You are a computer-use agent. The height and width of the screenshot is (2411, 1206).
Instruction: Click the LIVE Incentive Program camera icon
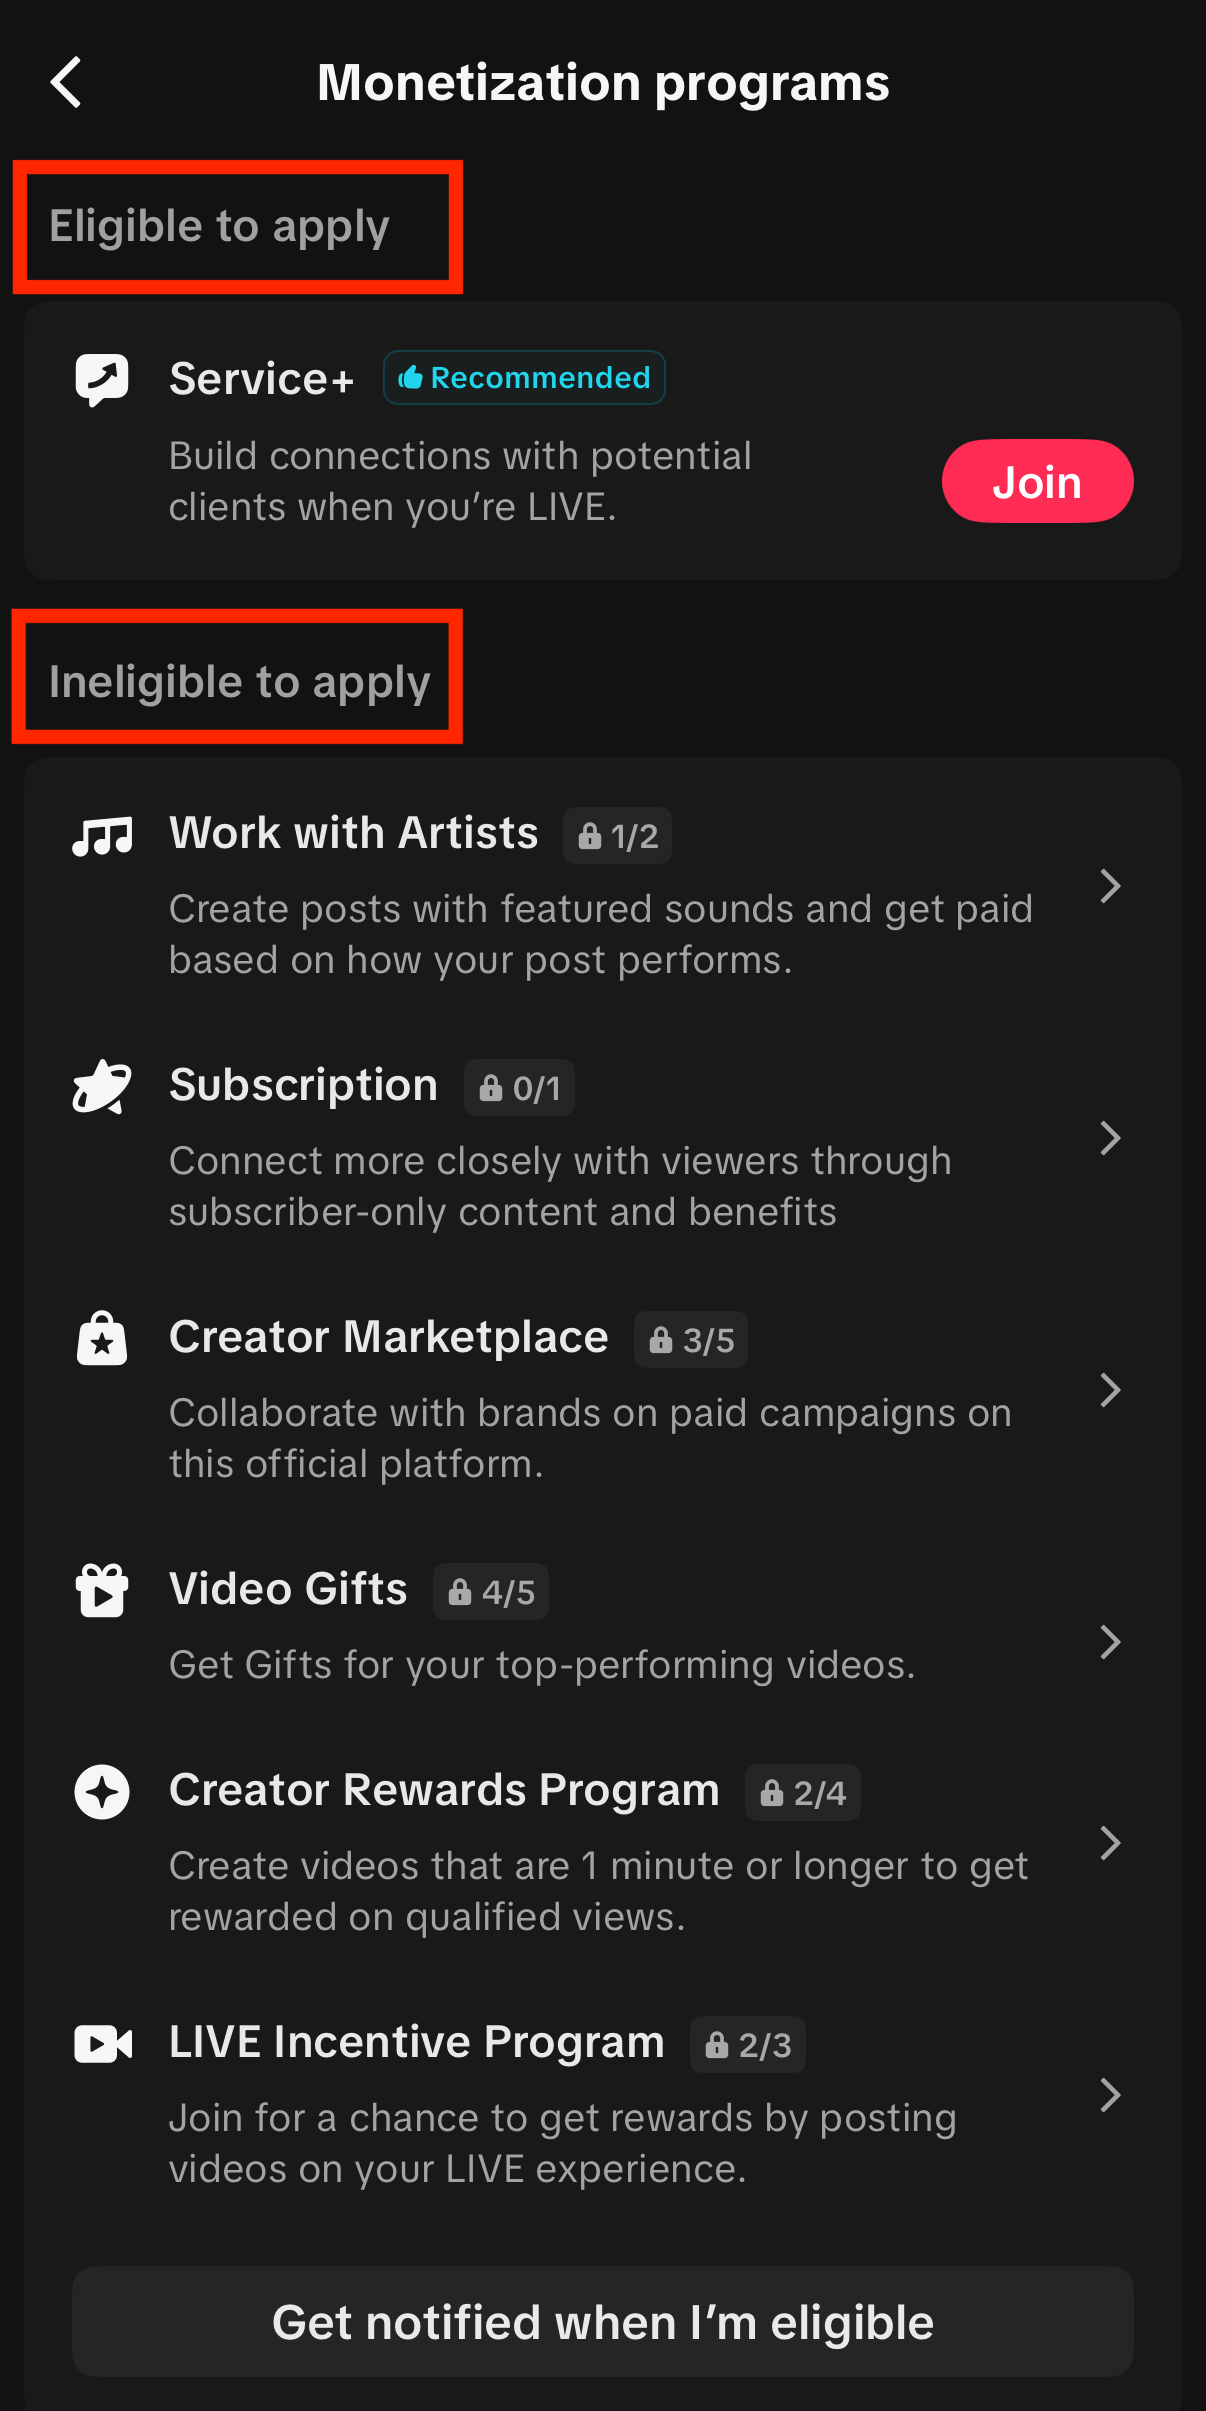[102, 2044]
